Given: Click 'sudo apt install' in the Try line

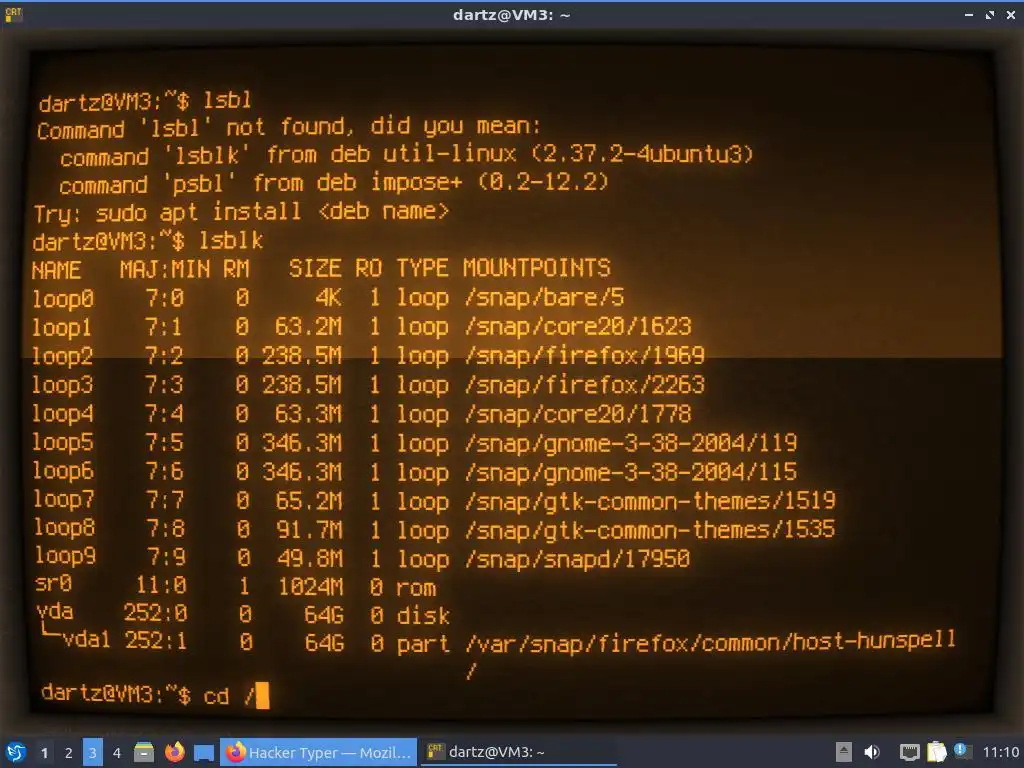Looking at the screenshot, I should tap(199, 212).
